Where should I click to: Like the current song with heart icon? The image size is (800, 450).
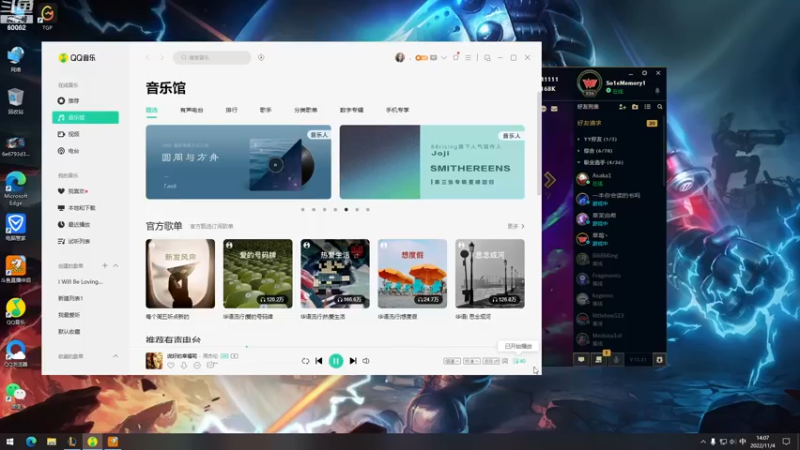[x=171, y=365]
